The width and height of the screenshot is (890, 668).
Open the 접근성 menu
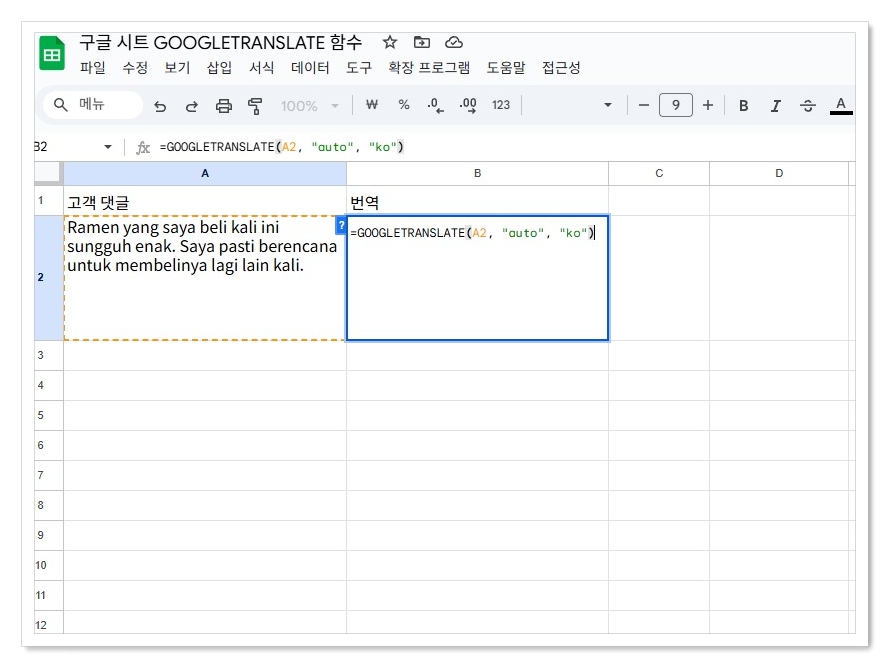tap(561, 68)
